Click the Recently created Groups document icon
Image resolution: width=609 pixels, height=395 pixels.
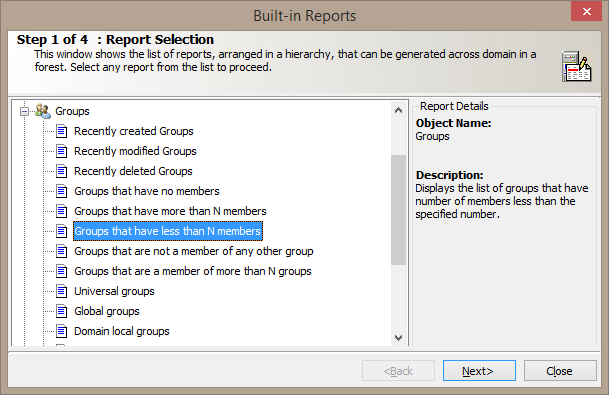pos(61,131)
